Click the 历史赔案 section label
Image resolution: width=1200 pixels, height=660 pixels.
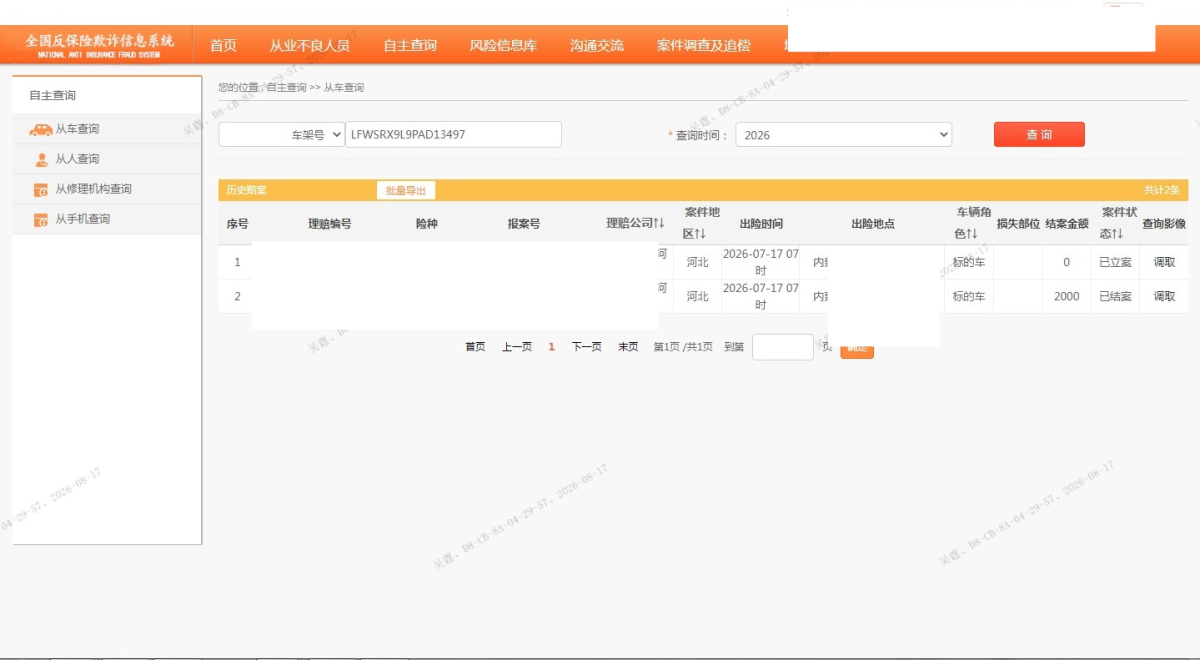pos(246,190)
